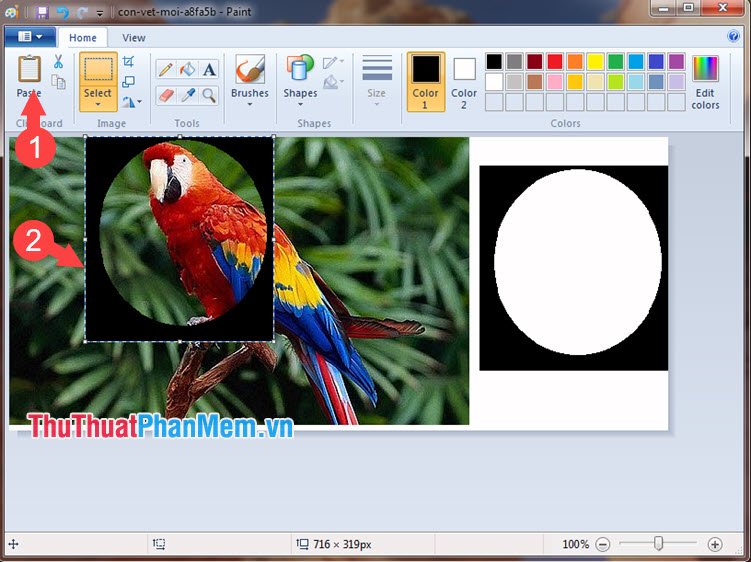751x562 pixels.
Task: Click the zoom in plus button
Action: [715, 544]
